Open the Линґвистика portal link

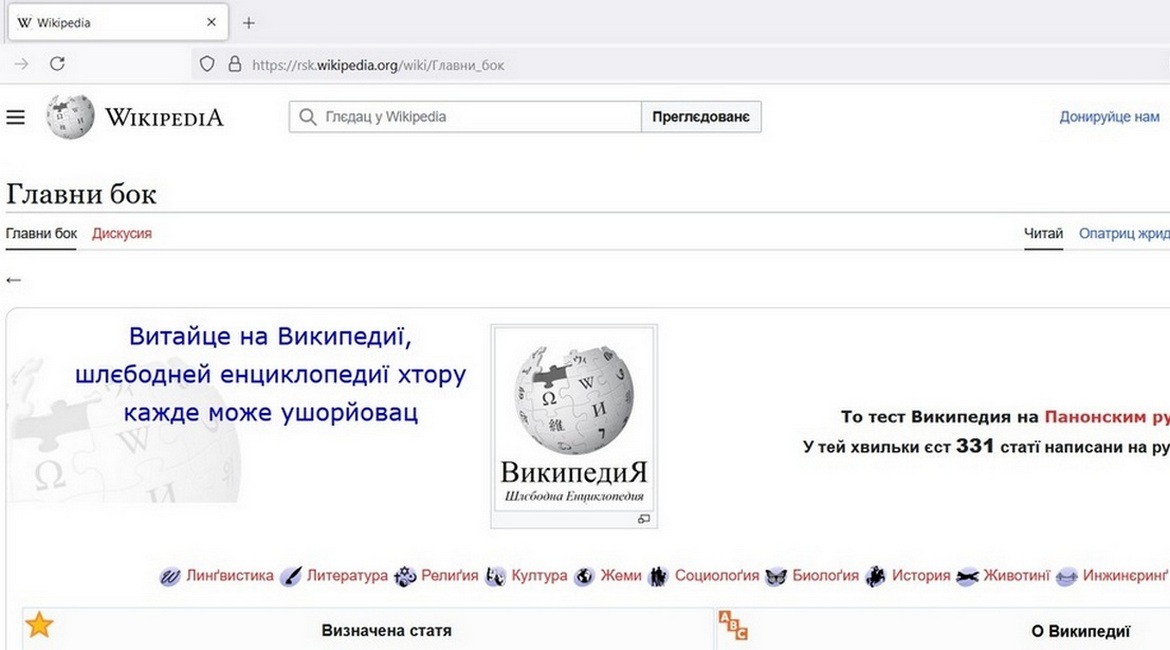click(x=229, y=576)
